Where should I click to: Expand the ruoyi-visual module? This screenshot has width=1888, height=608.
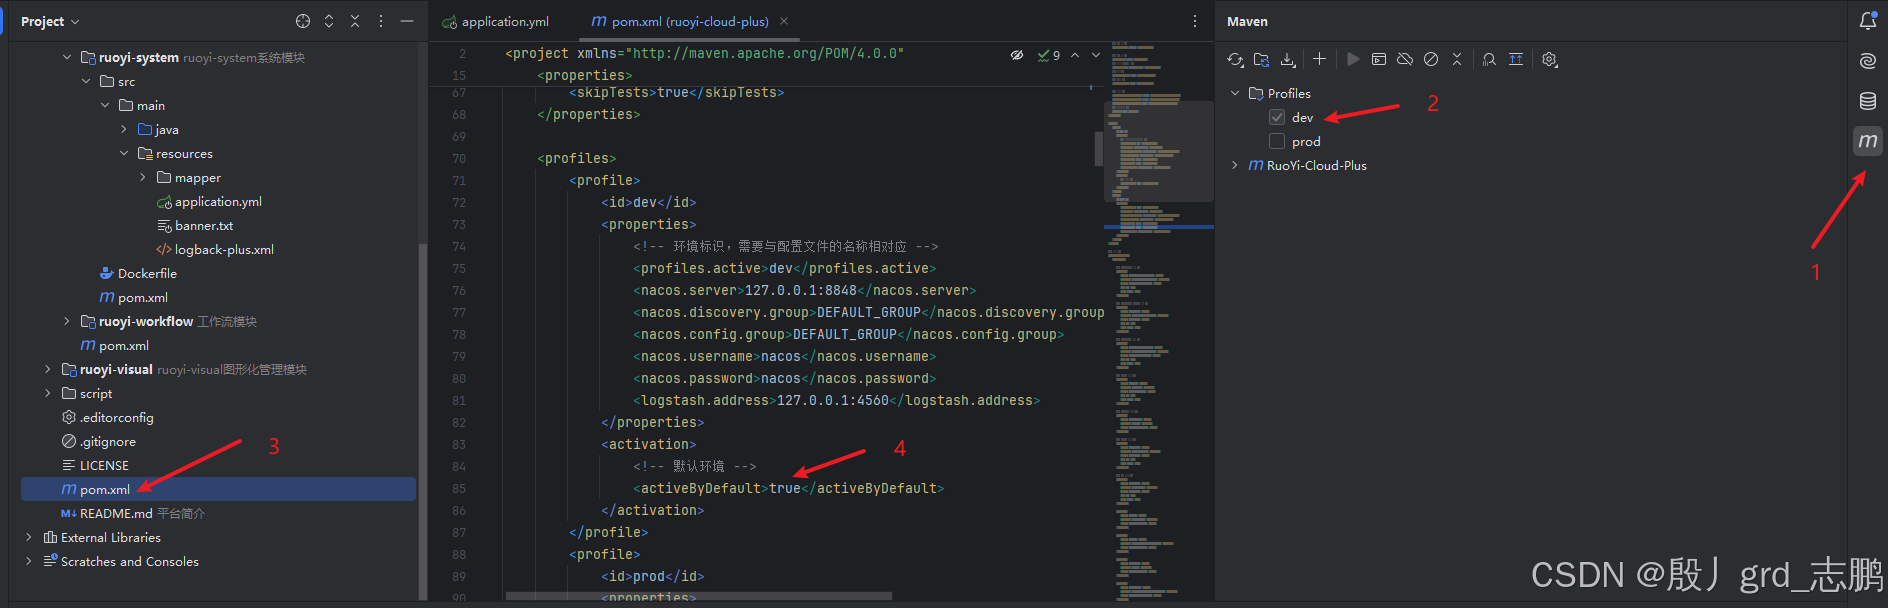[x=48, y=369]
